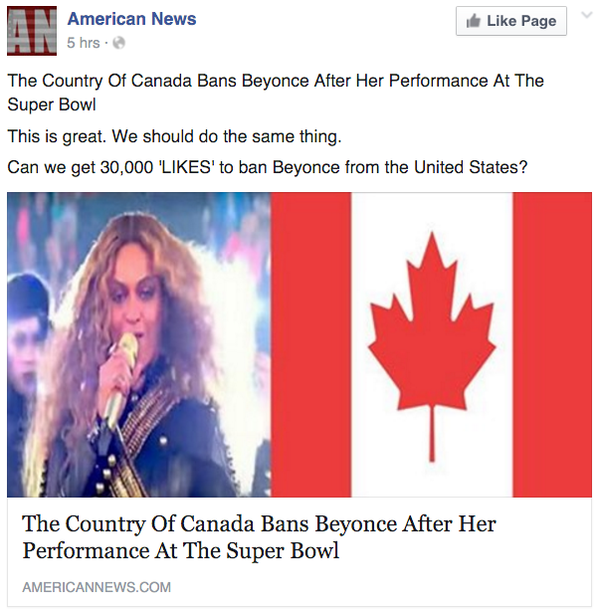Click the word "Super Bowl" in post caption
This screenshot has height=611, width=600.
[51, 105]
